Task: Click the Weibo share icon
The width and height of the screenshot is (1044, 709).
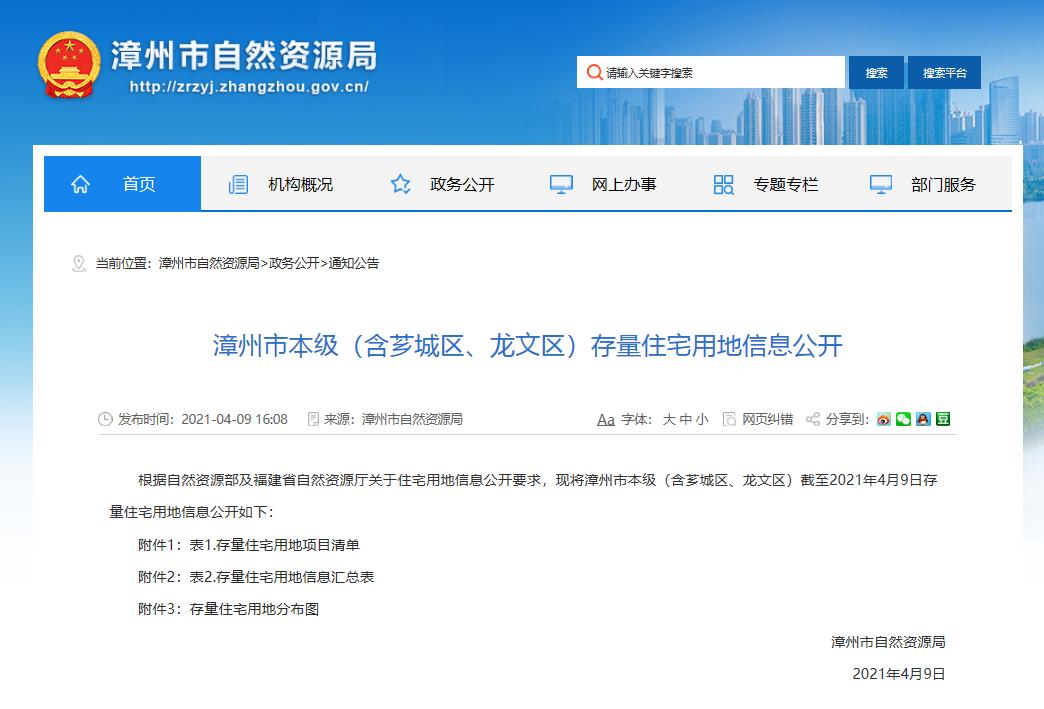Action: point(883,419)
